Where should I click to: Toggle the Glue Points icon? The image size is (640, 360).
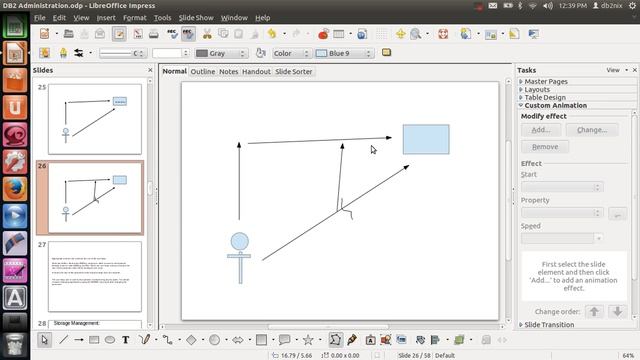coord(352,340)
